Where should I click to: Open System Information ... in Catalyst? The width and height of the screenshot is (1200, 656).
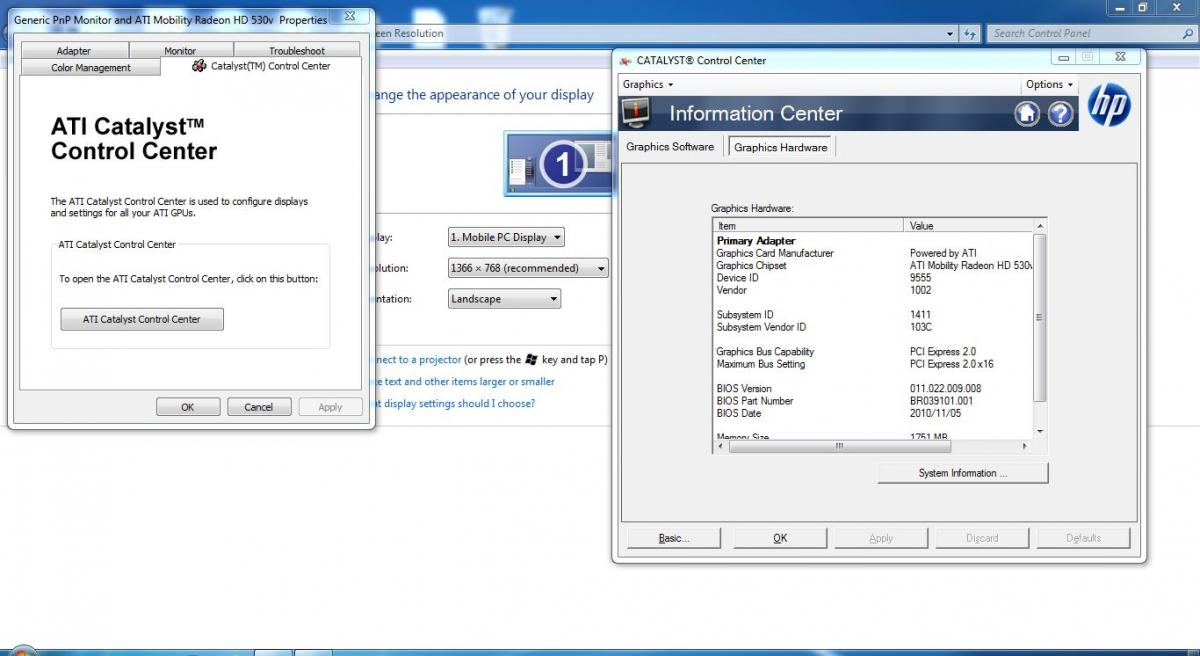[x=963, y=473]
